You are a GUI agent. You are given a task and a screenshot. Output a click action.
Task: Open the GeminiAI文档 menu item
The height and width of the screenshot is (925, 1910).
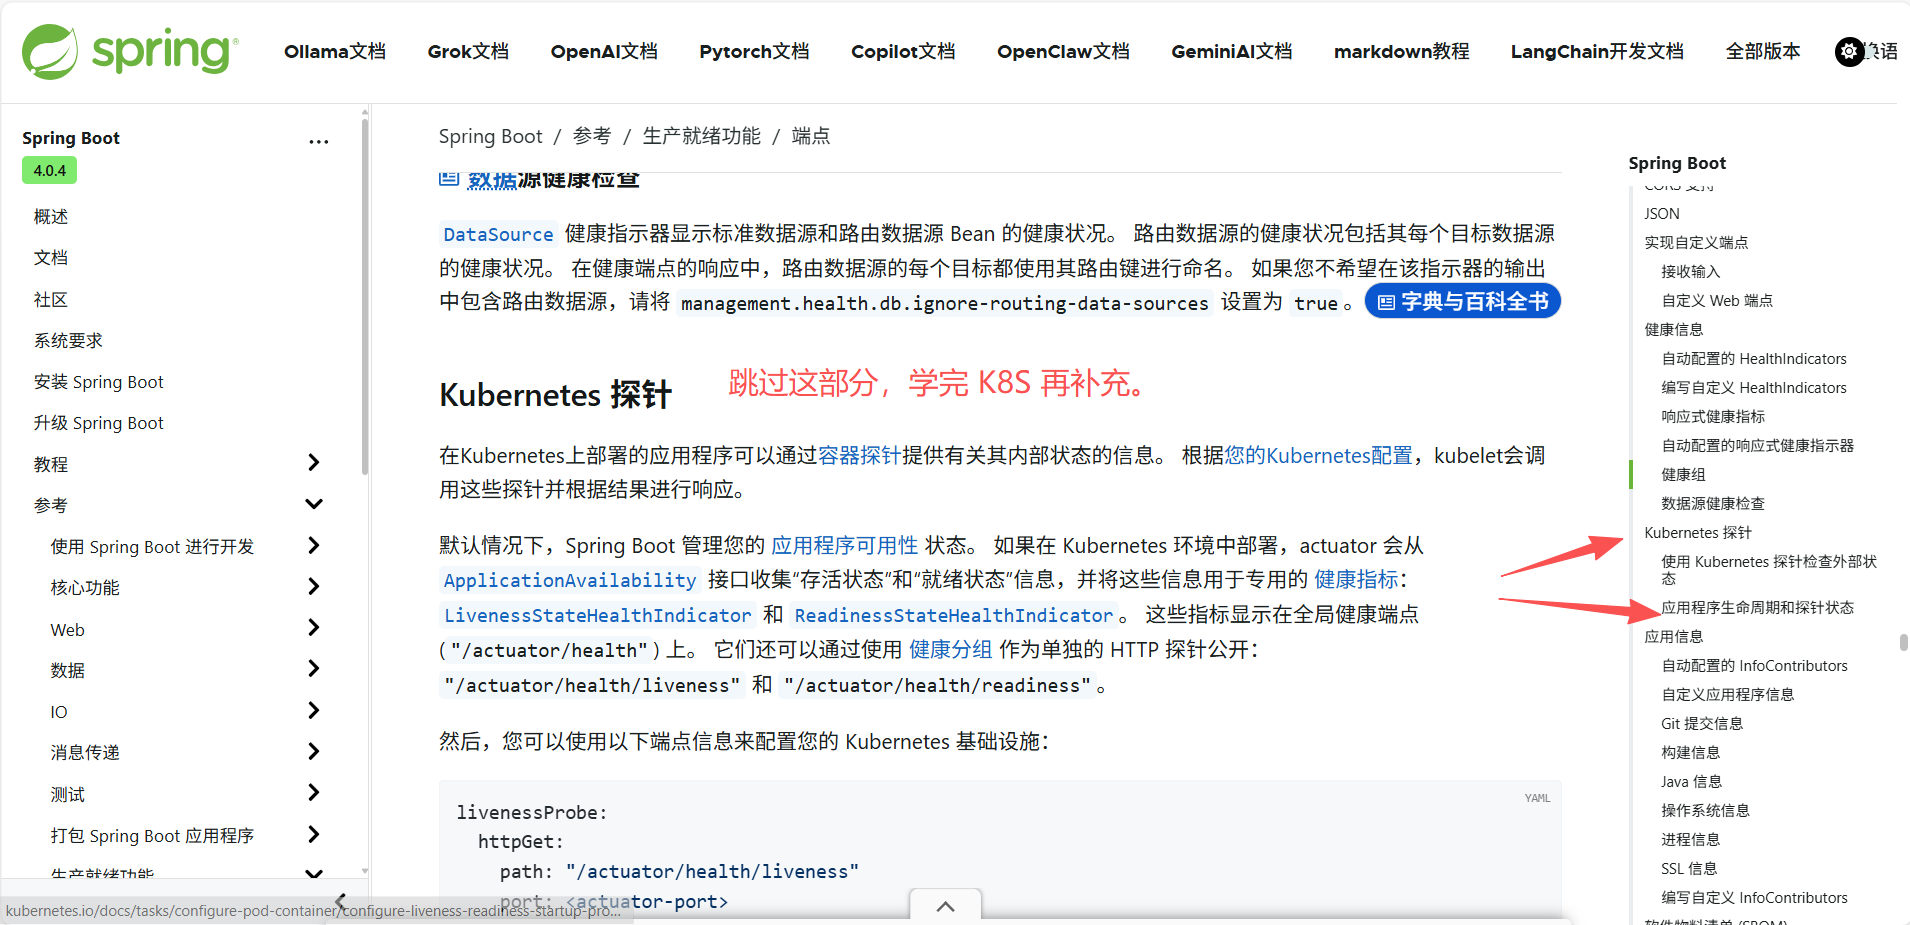pos(1232,51)
